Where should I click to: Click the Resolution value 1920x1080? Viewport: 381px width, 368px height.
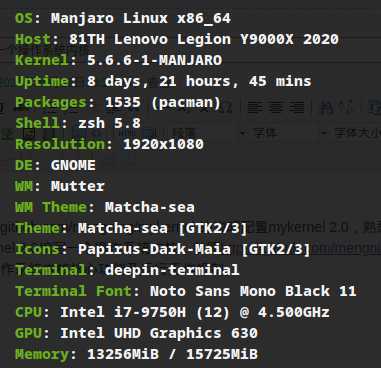(x=163, y=144)
